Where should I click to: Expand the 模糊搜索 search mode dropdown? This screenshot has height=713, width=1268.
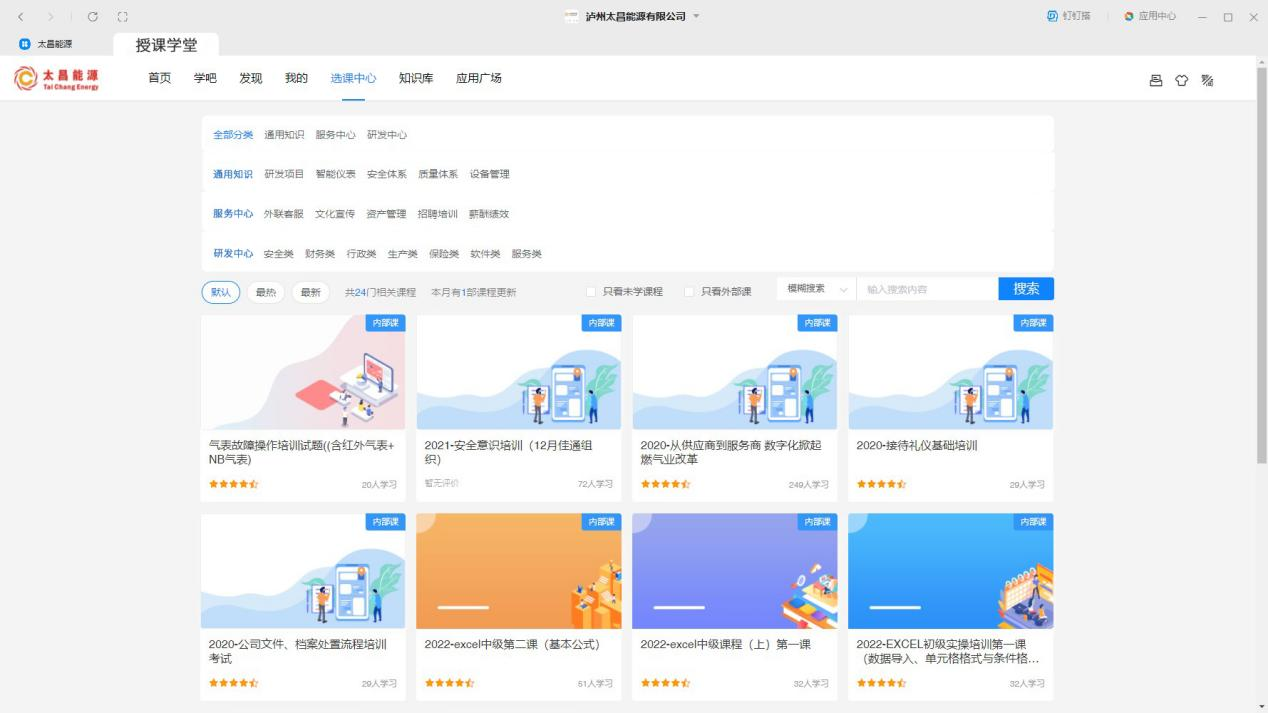(816, 289)
